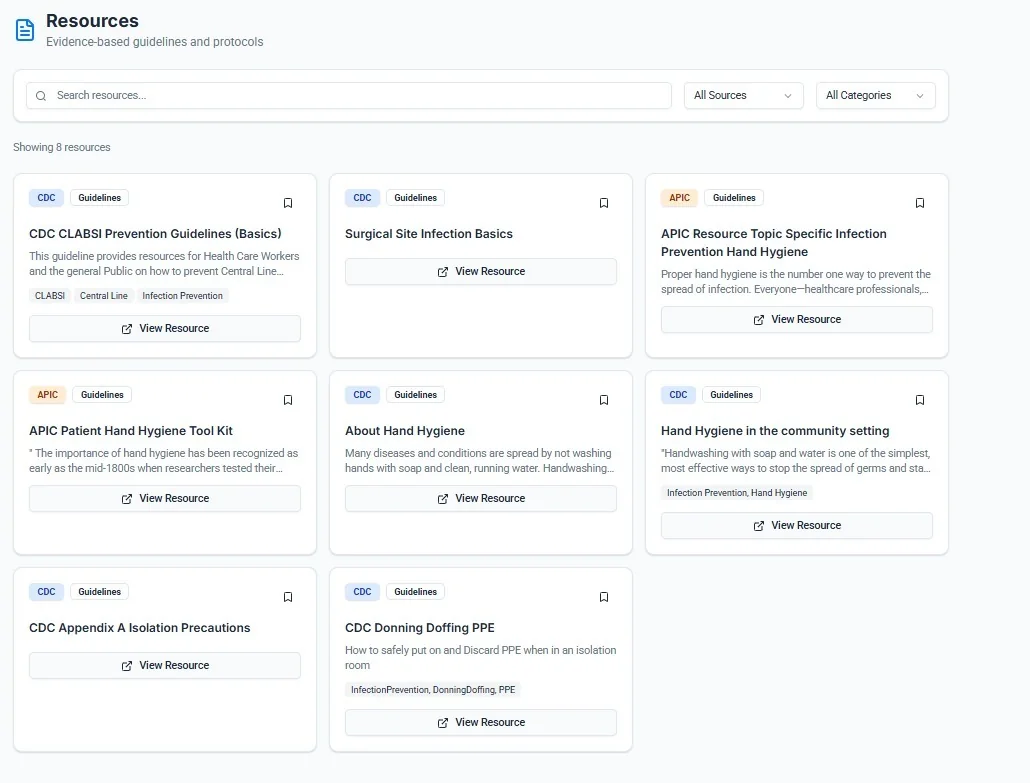View Resource for About Hand Hygiene
This screenshot has width=1030, height=783.
pyautogui.click(x=481, y=499)
